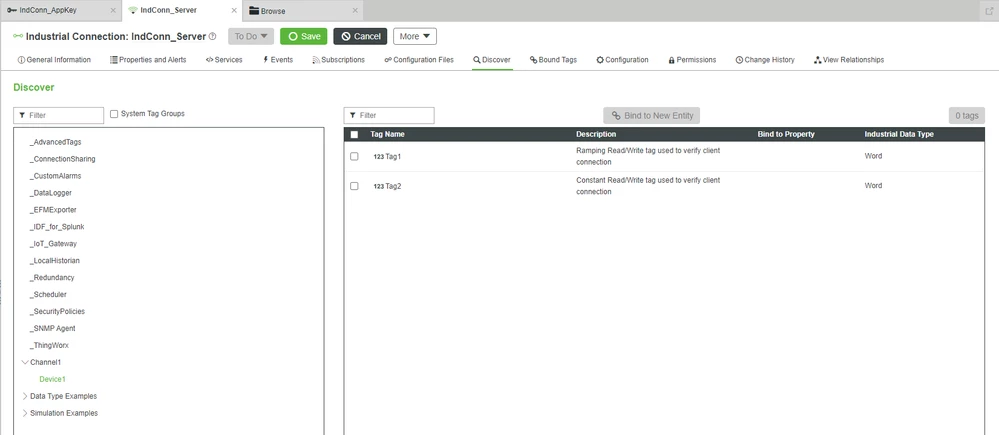Click the key icon on IndConn_AppKey tab
999x435 pixels.
coord(12,11)
